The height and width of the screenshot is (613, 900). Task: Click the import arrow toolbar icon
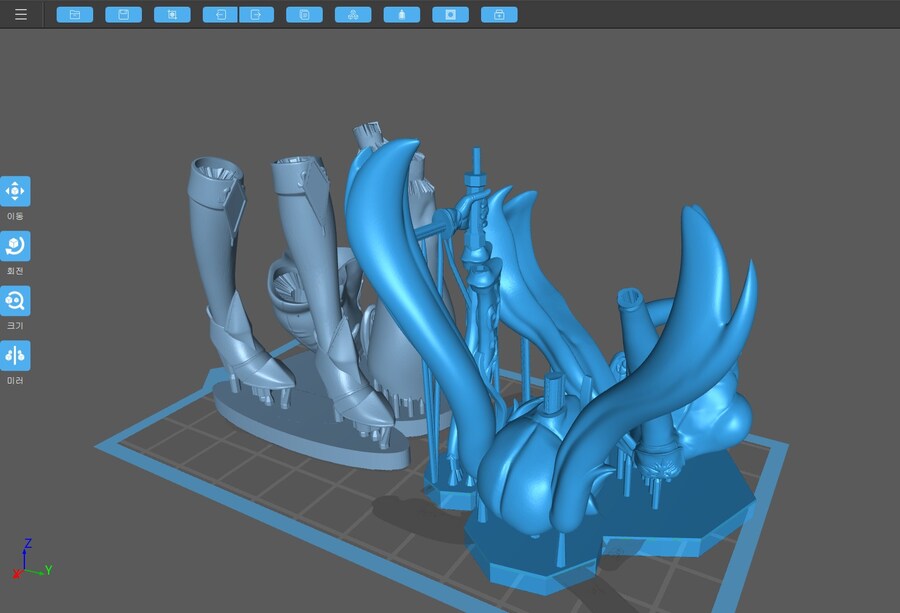click(x=221, y=14)
